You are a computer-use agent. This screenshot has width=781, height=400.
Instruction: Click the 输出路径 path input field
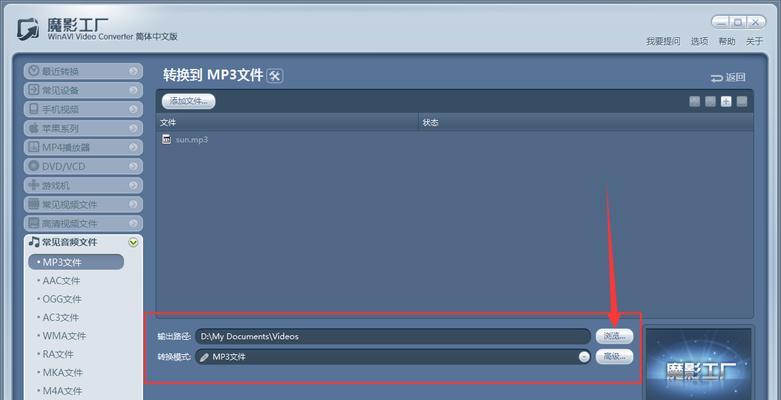(x=393, y=336)
